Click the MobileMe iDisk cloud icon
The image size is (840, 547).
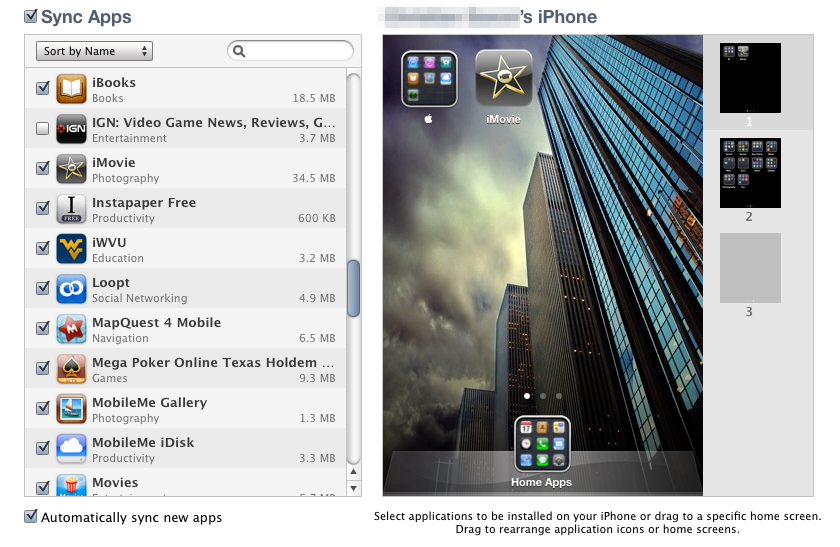71,449
